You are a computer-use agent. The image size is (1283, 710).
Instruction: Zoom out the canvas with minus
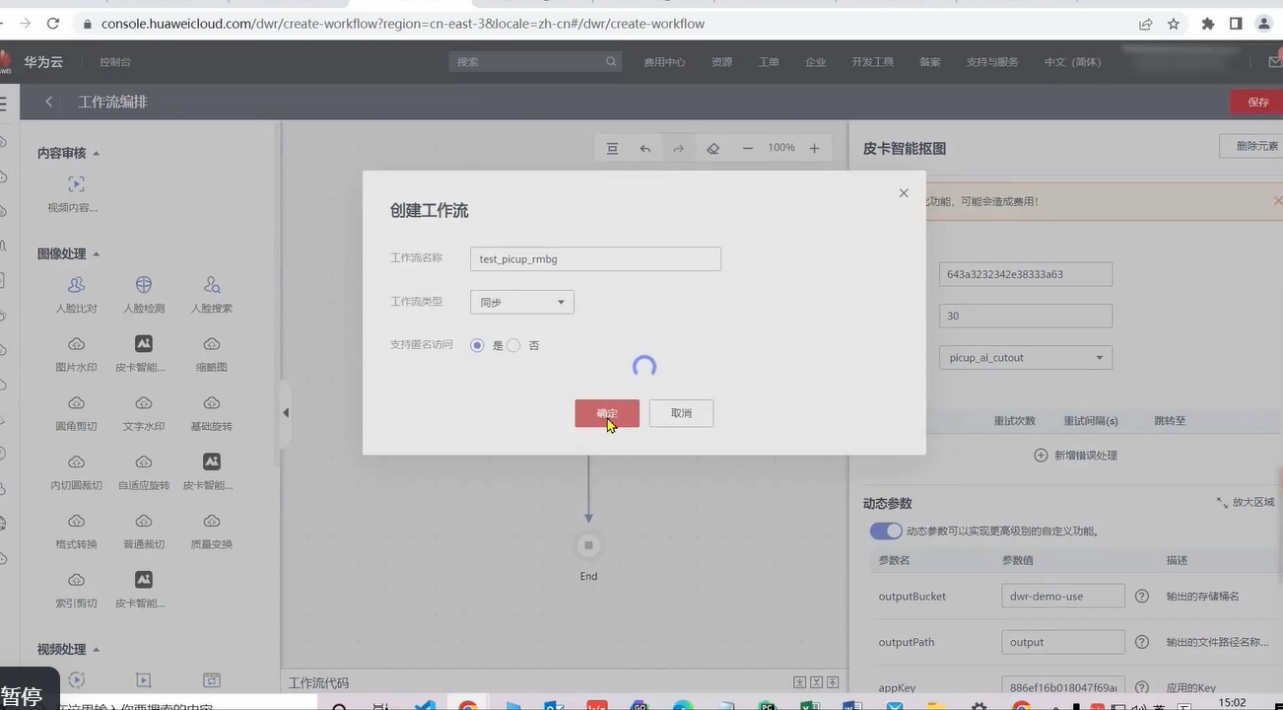(x=747, y=148)
